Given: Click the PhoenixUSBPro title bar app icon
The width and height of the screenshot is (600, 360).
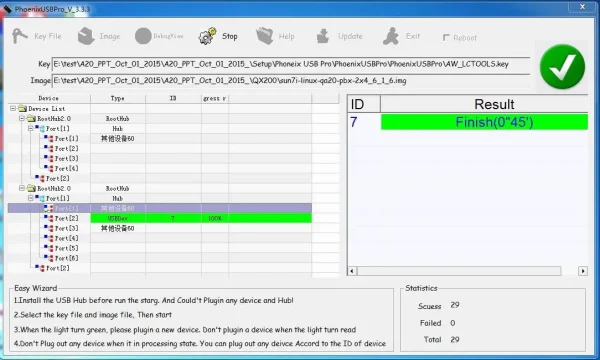Looking at the screenshot, I should [x=8, y=8].
